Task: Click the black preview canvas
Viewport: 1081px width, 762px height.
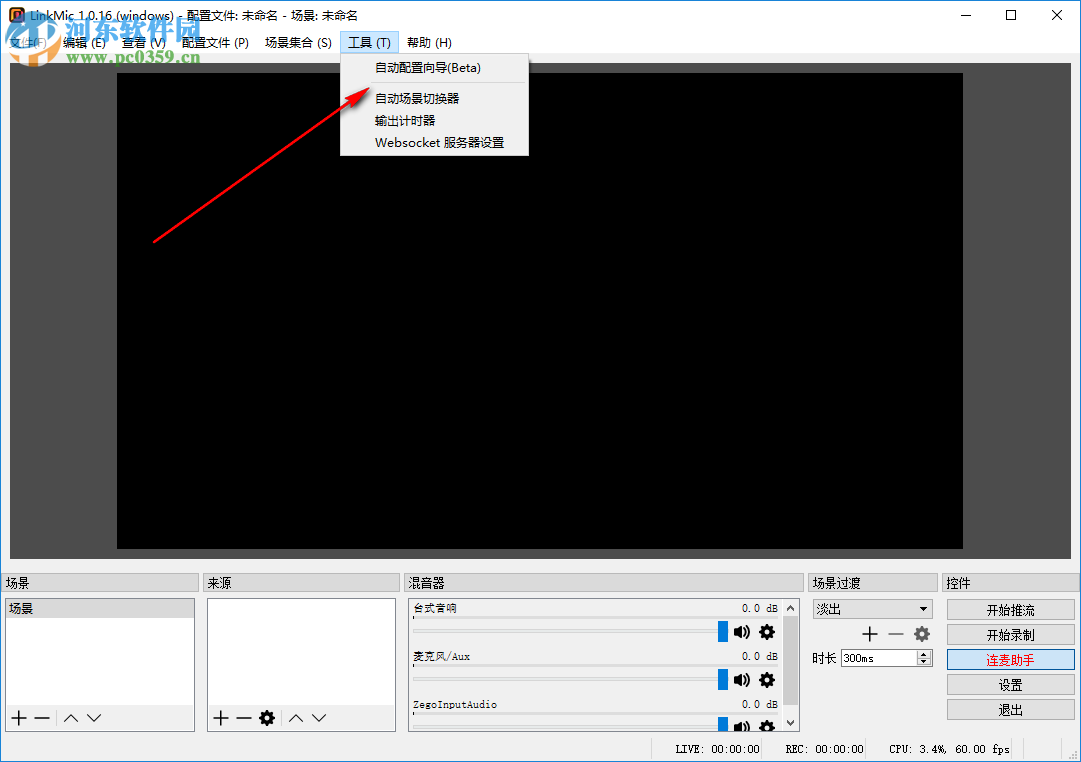Action: click(540, 311)
